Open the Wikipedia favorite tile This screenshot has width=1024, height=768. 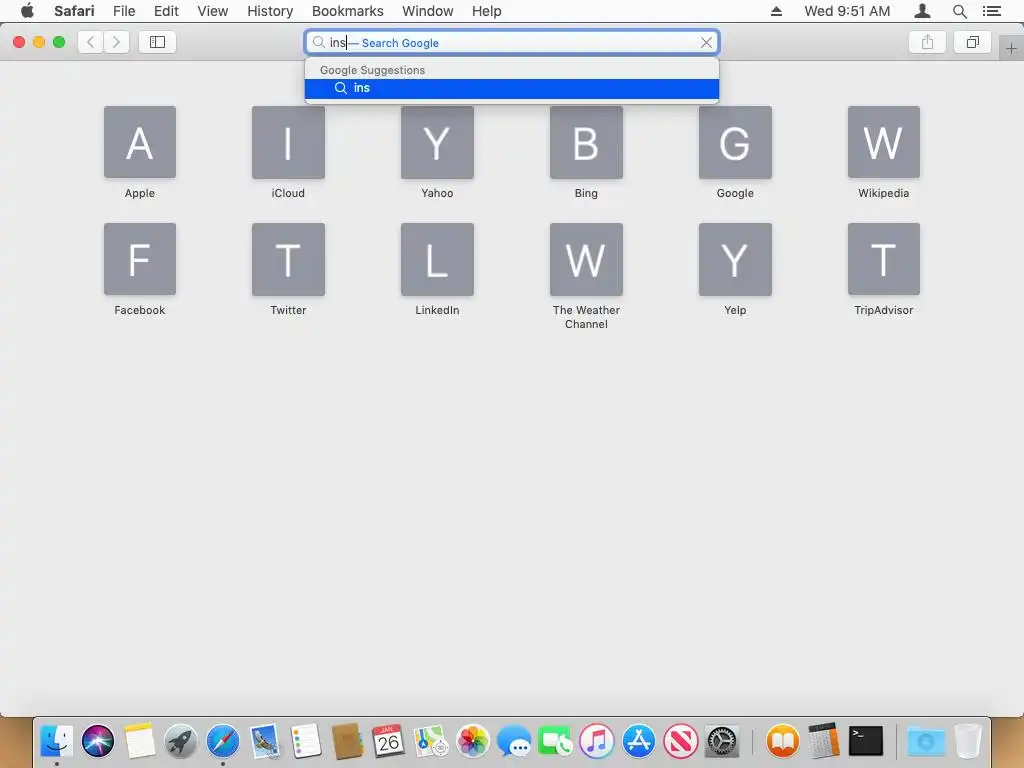pos(884,142)
